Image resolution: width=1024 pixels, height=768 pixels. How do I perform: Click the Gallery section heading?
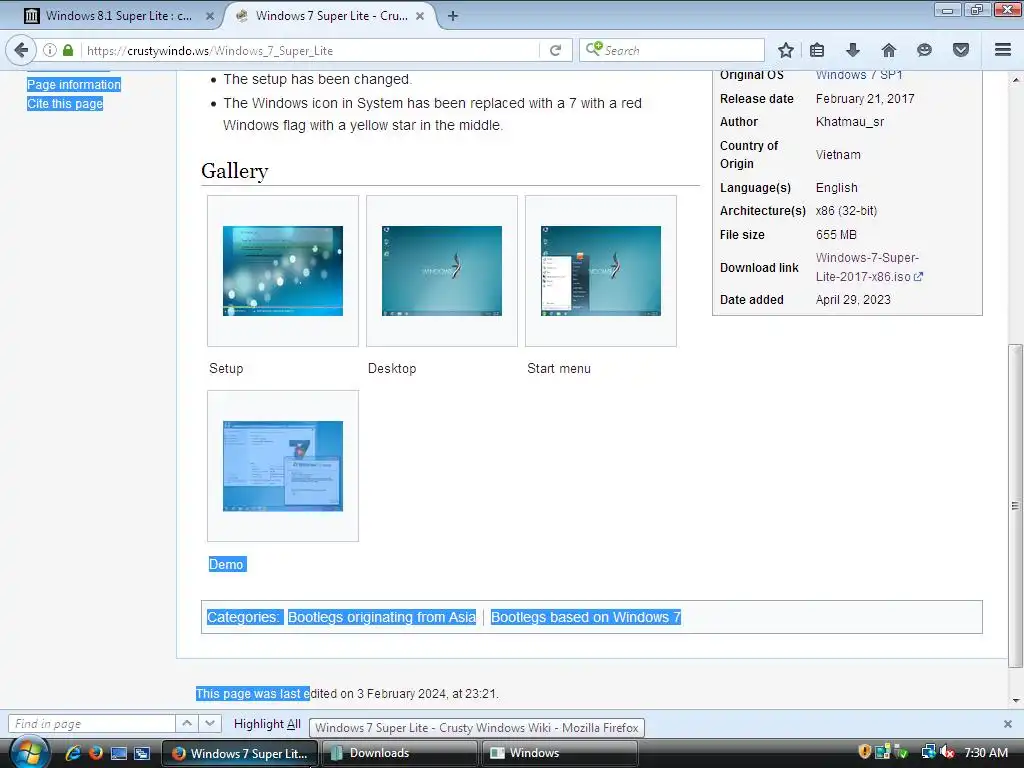234,171
